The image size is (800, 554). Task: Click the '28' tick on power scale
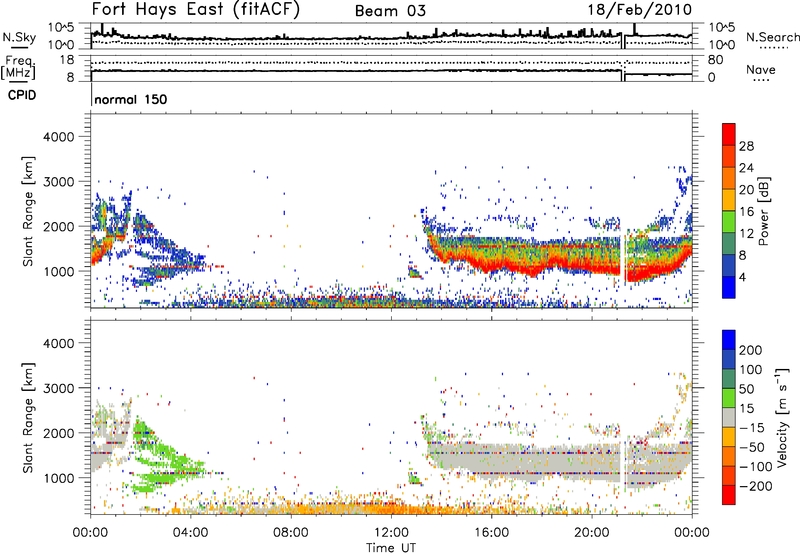[x=746, y=146]
